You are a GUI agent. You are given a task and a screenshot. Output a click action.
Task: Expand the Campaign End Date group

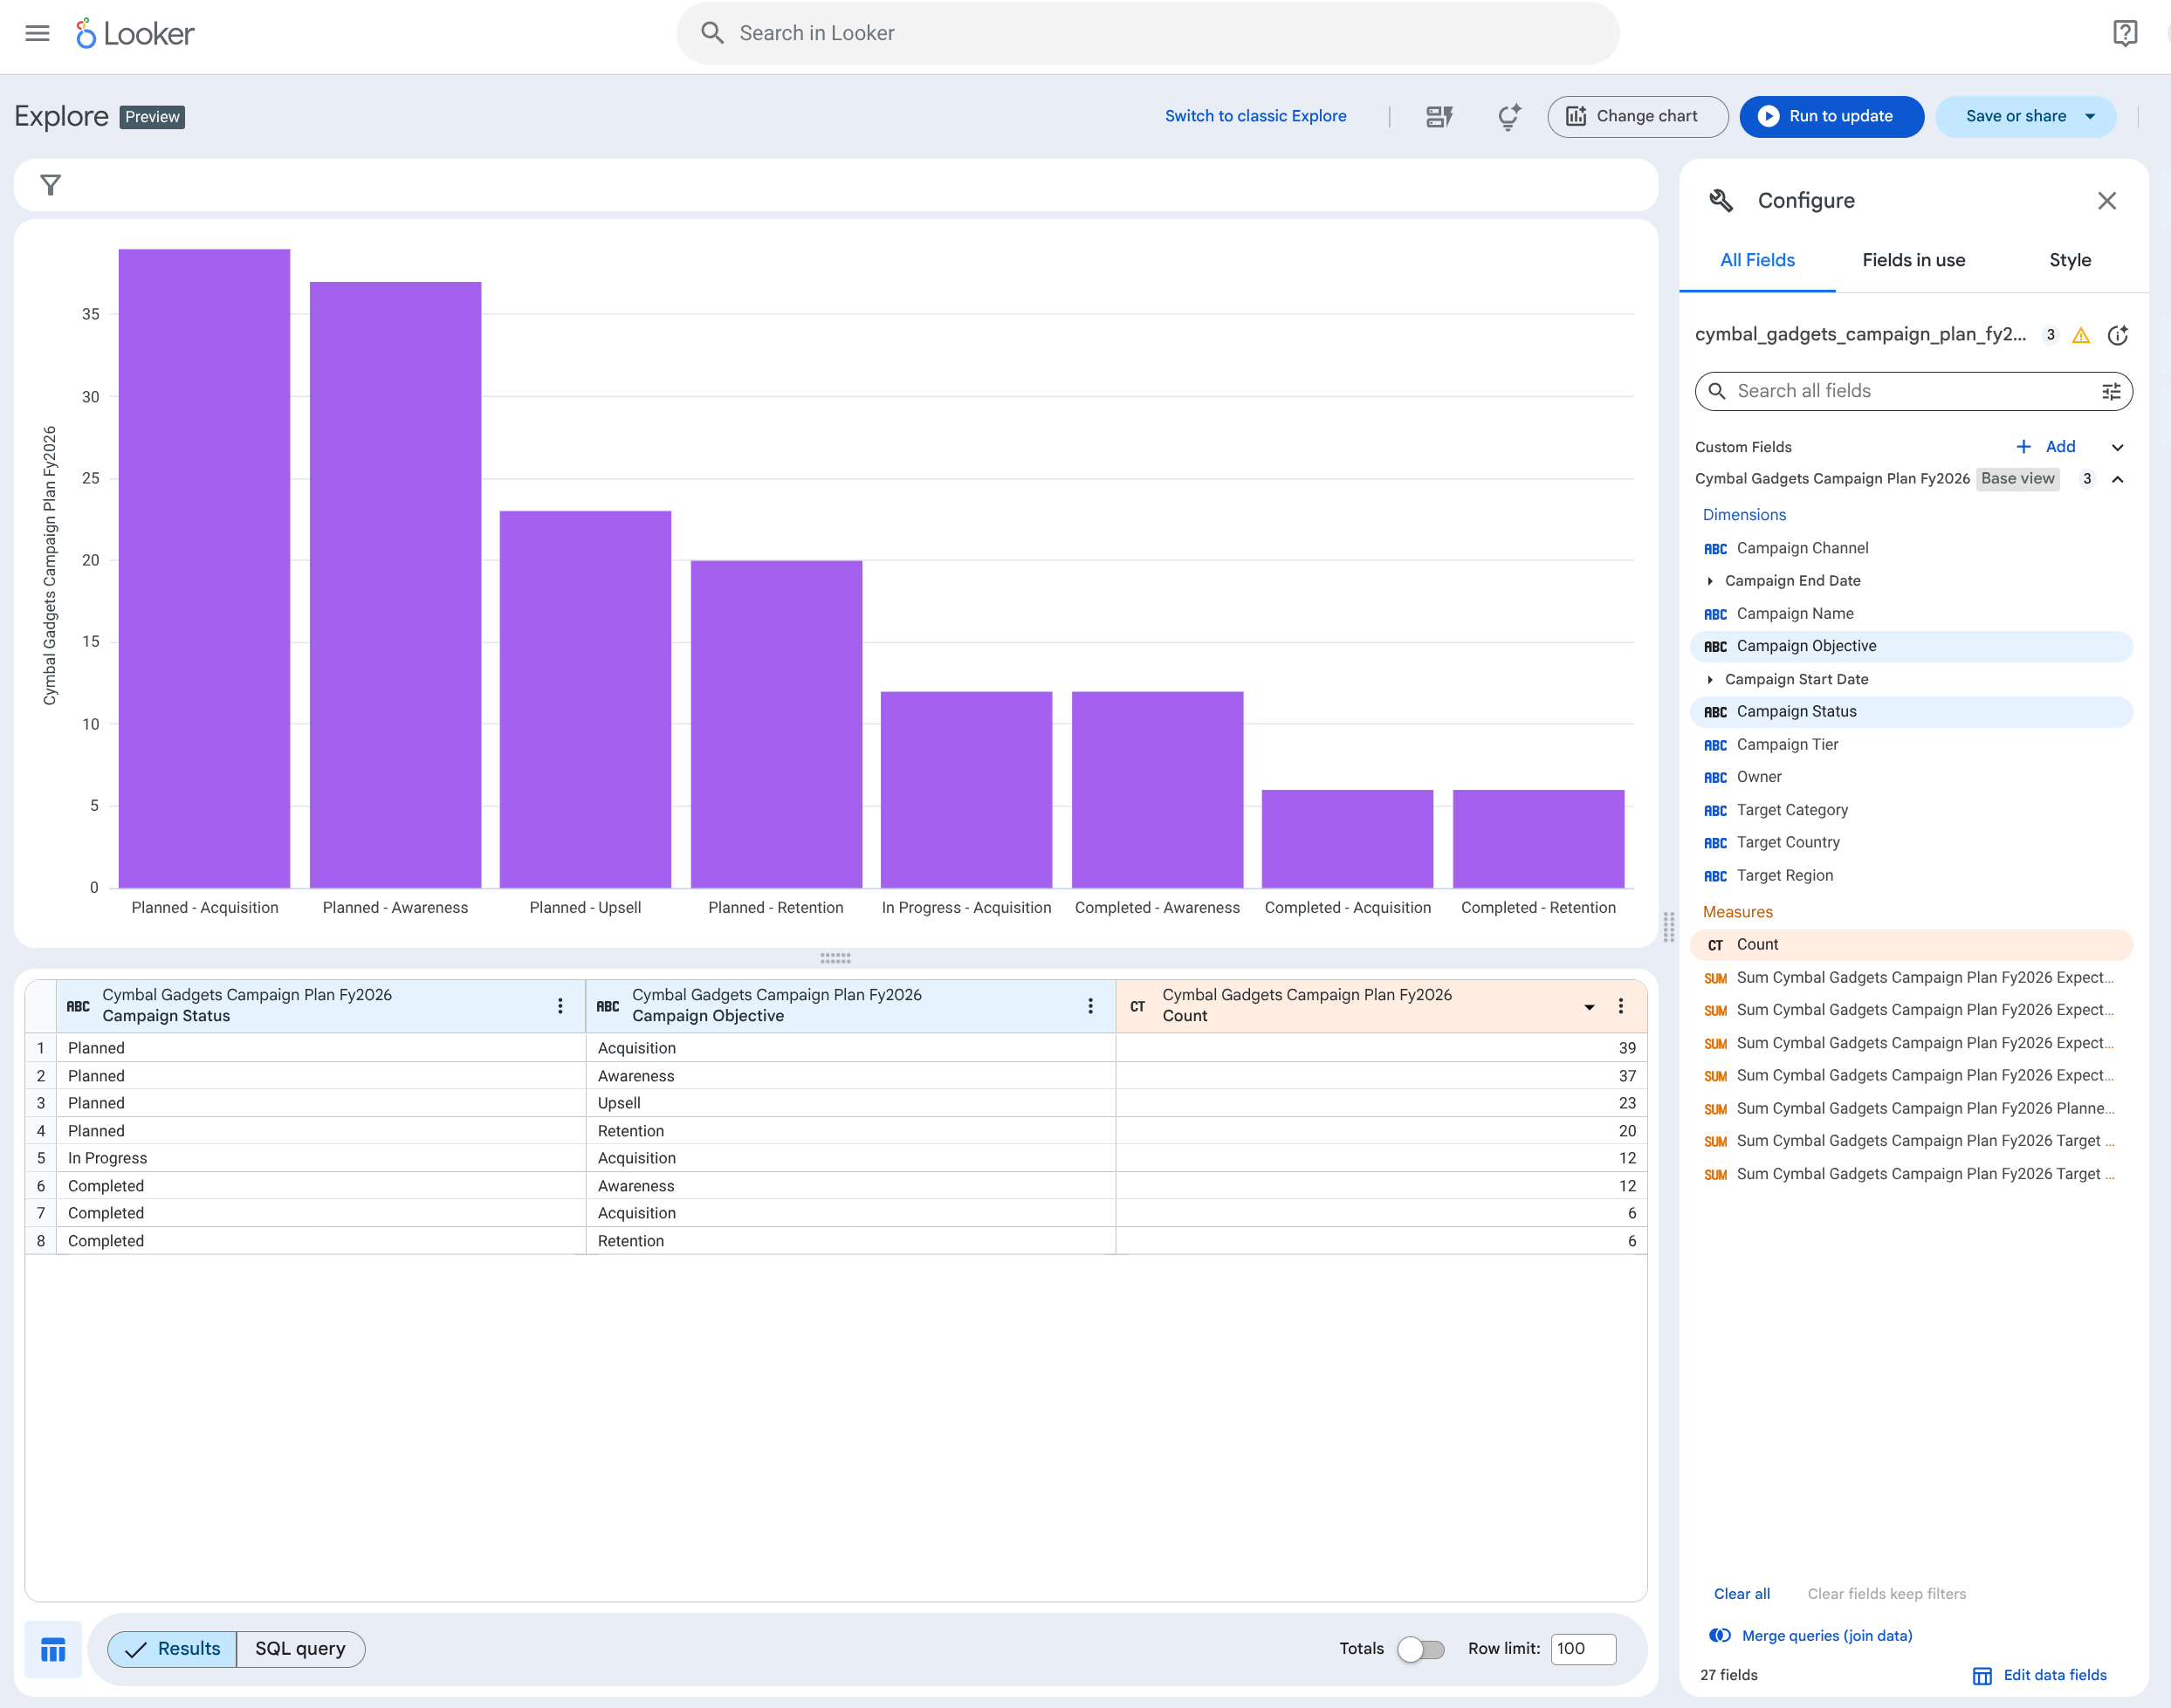1711,580
